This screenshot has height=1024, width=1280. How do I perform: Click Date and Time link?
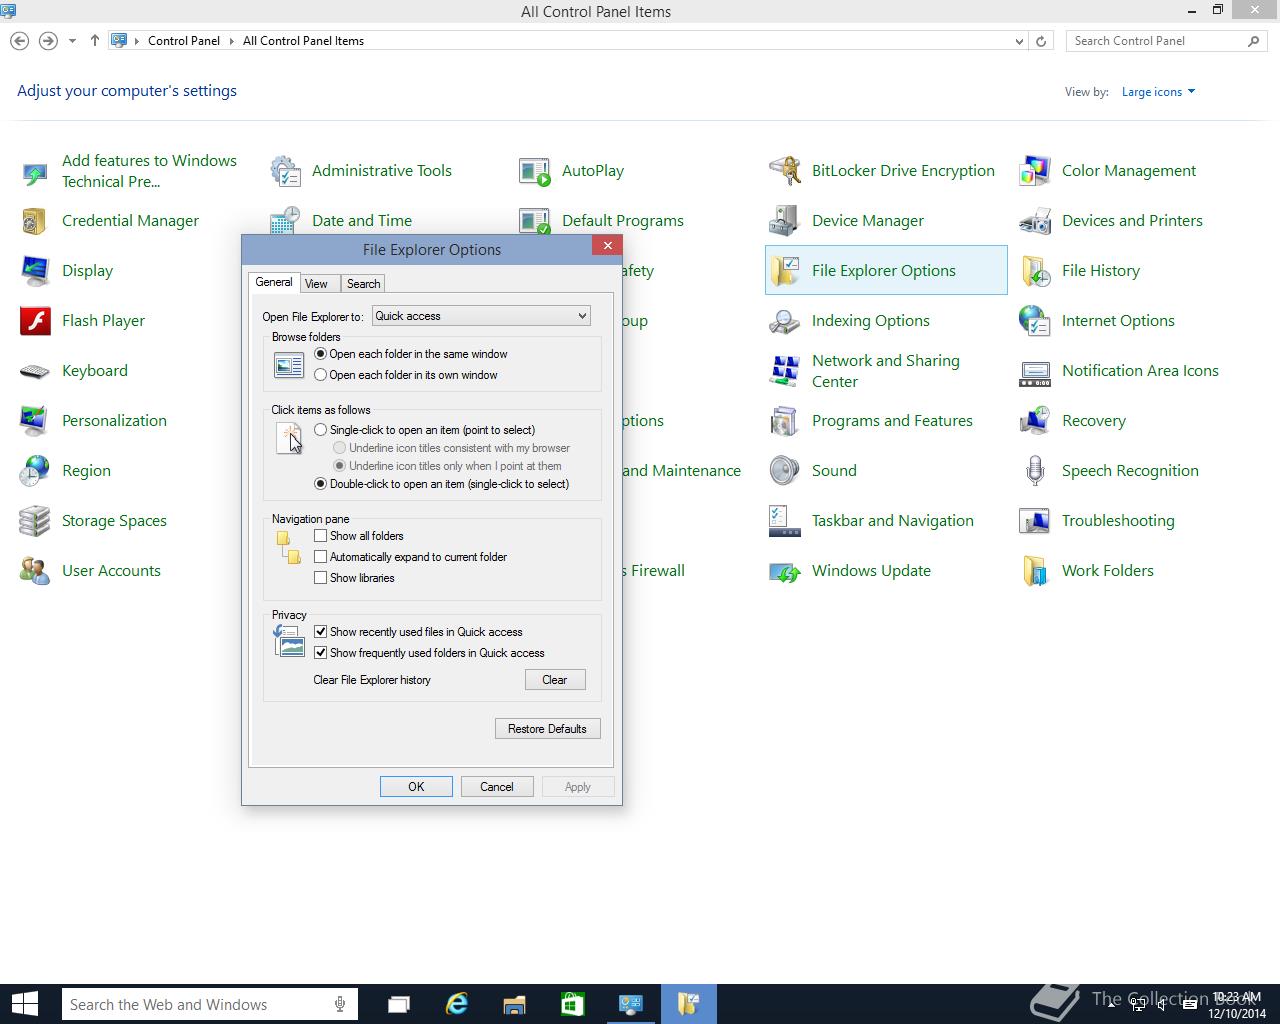tap(362, 221)
